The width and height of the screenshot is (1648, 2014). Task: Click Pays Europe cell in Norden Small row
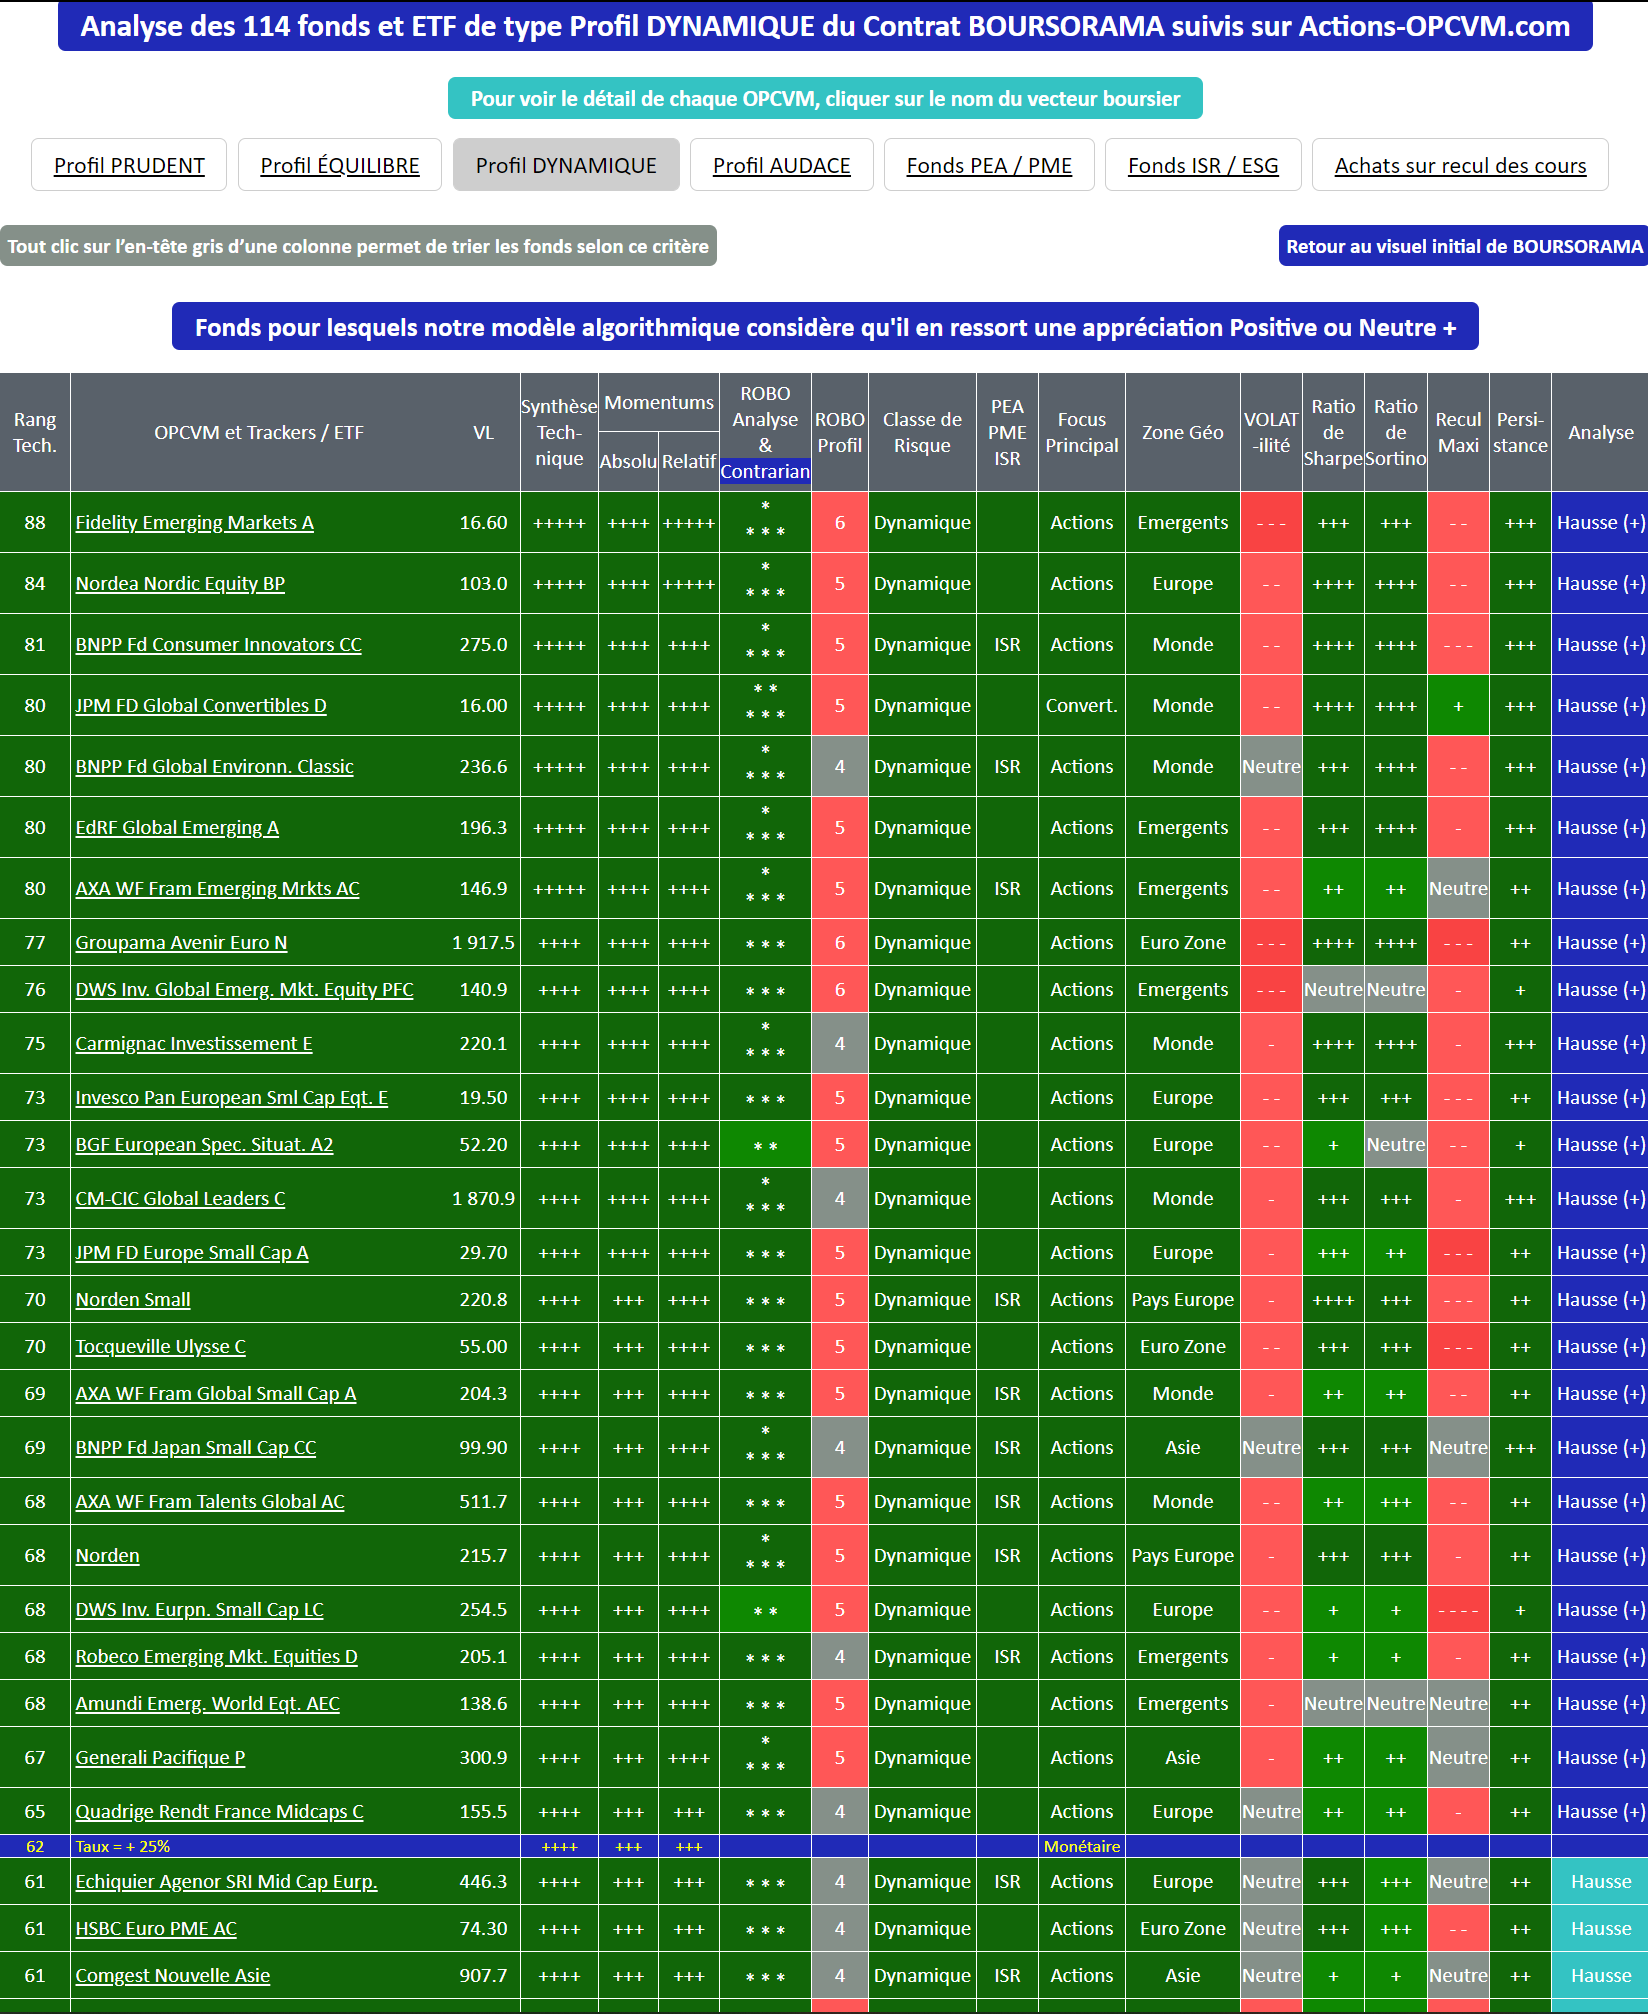(x=1183, y=1299)
